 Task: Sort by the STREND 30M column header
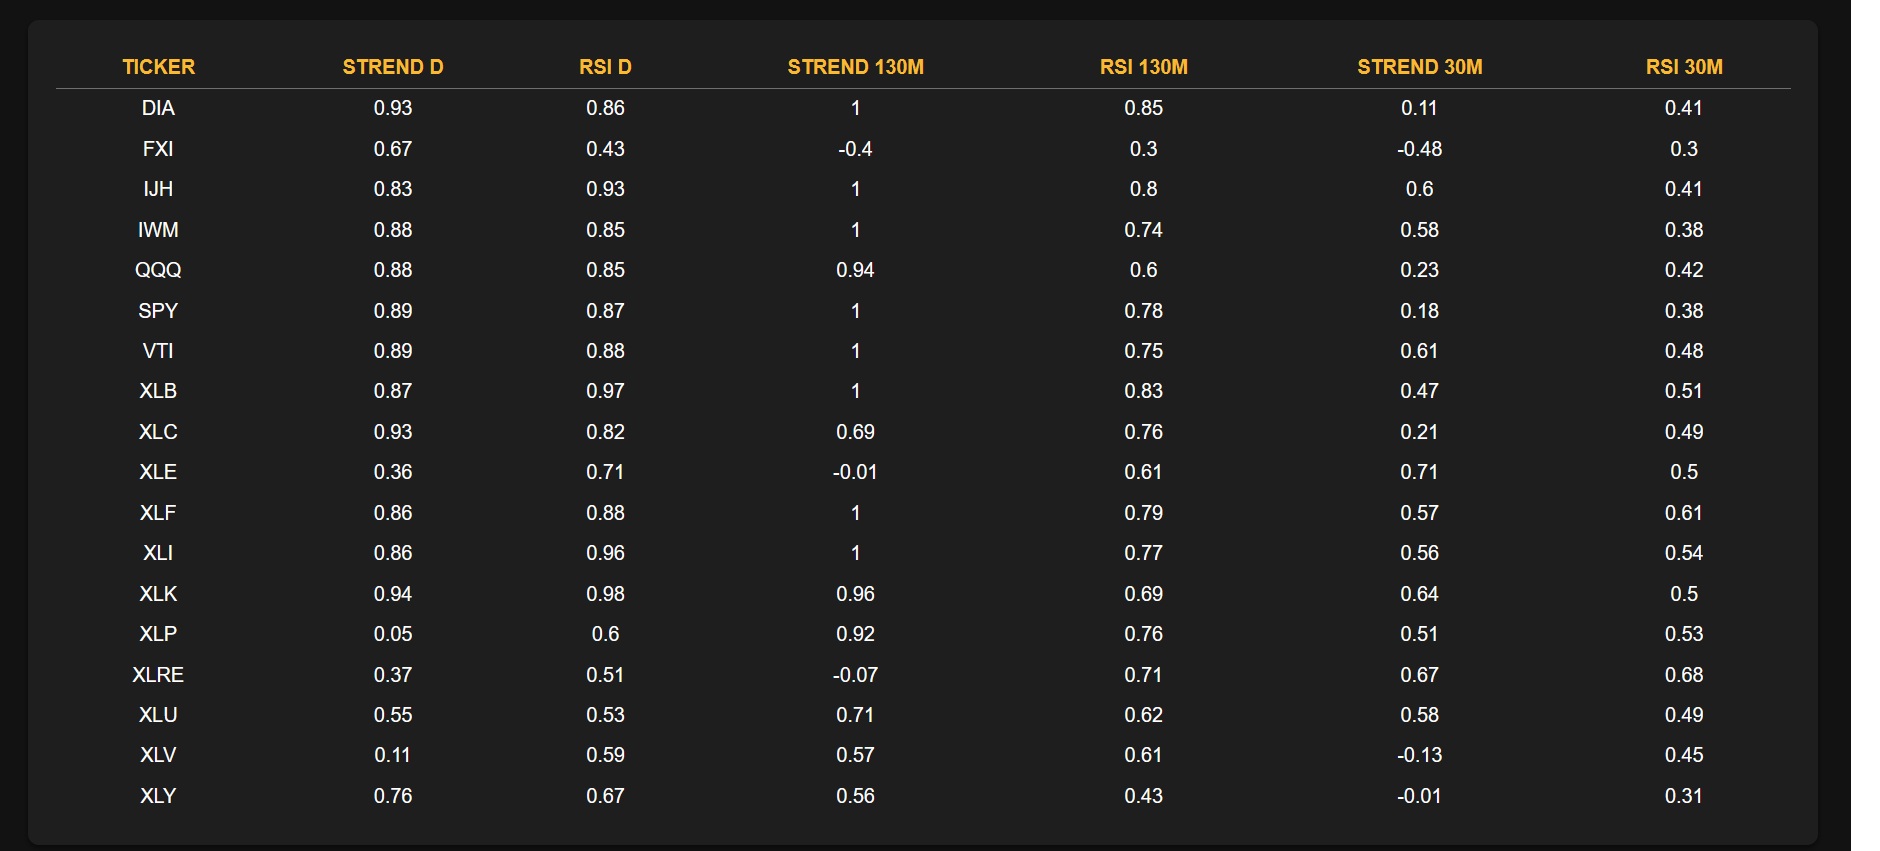pos(1419,67)
